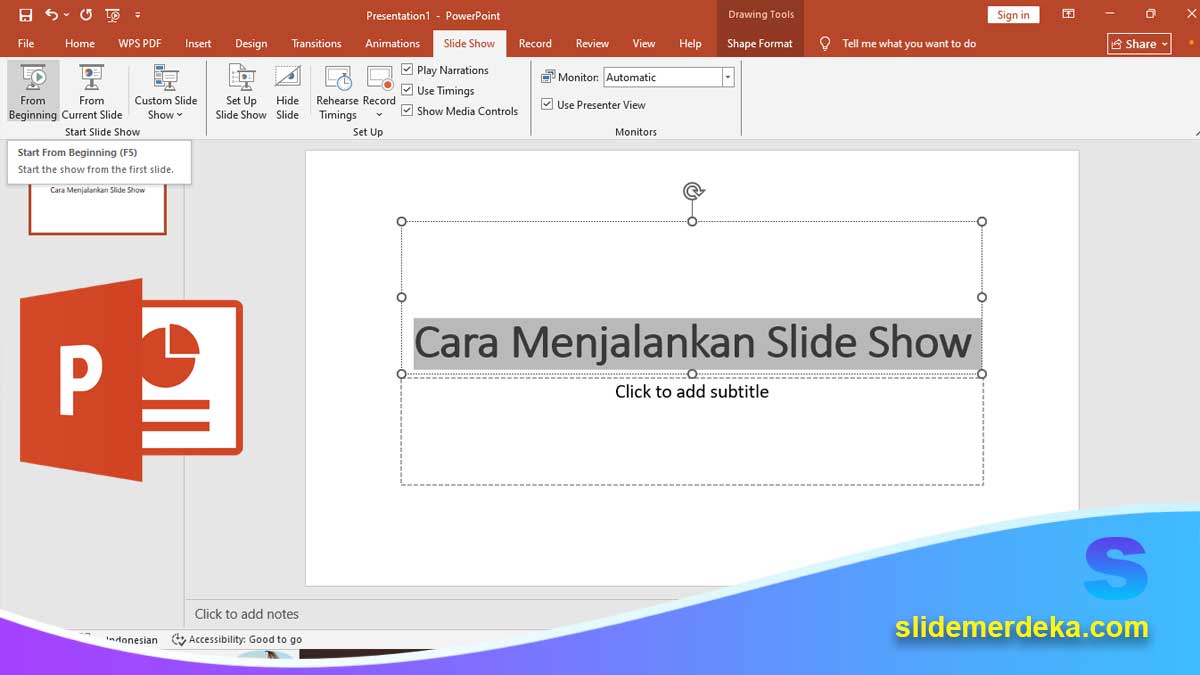This screenshot has width=1200, height=675.
Task: Go to the Design tab
Action: tap(251, 43)
